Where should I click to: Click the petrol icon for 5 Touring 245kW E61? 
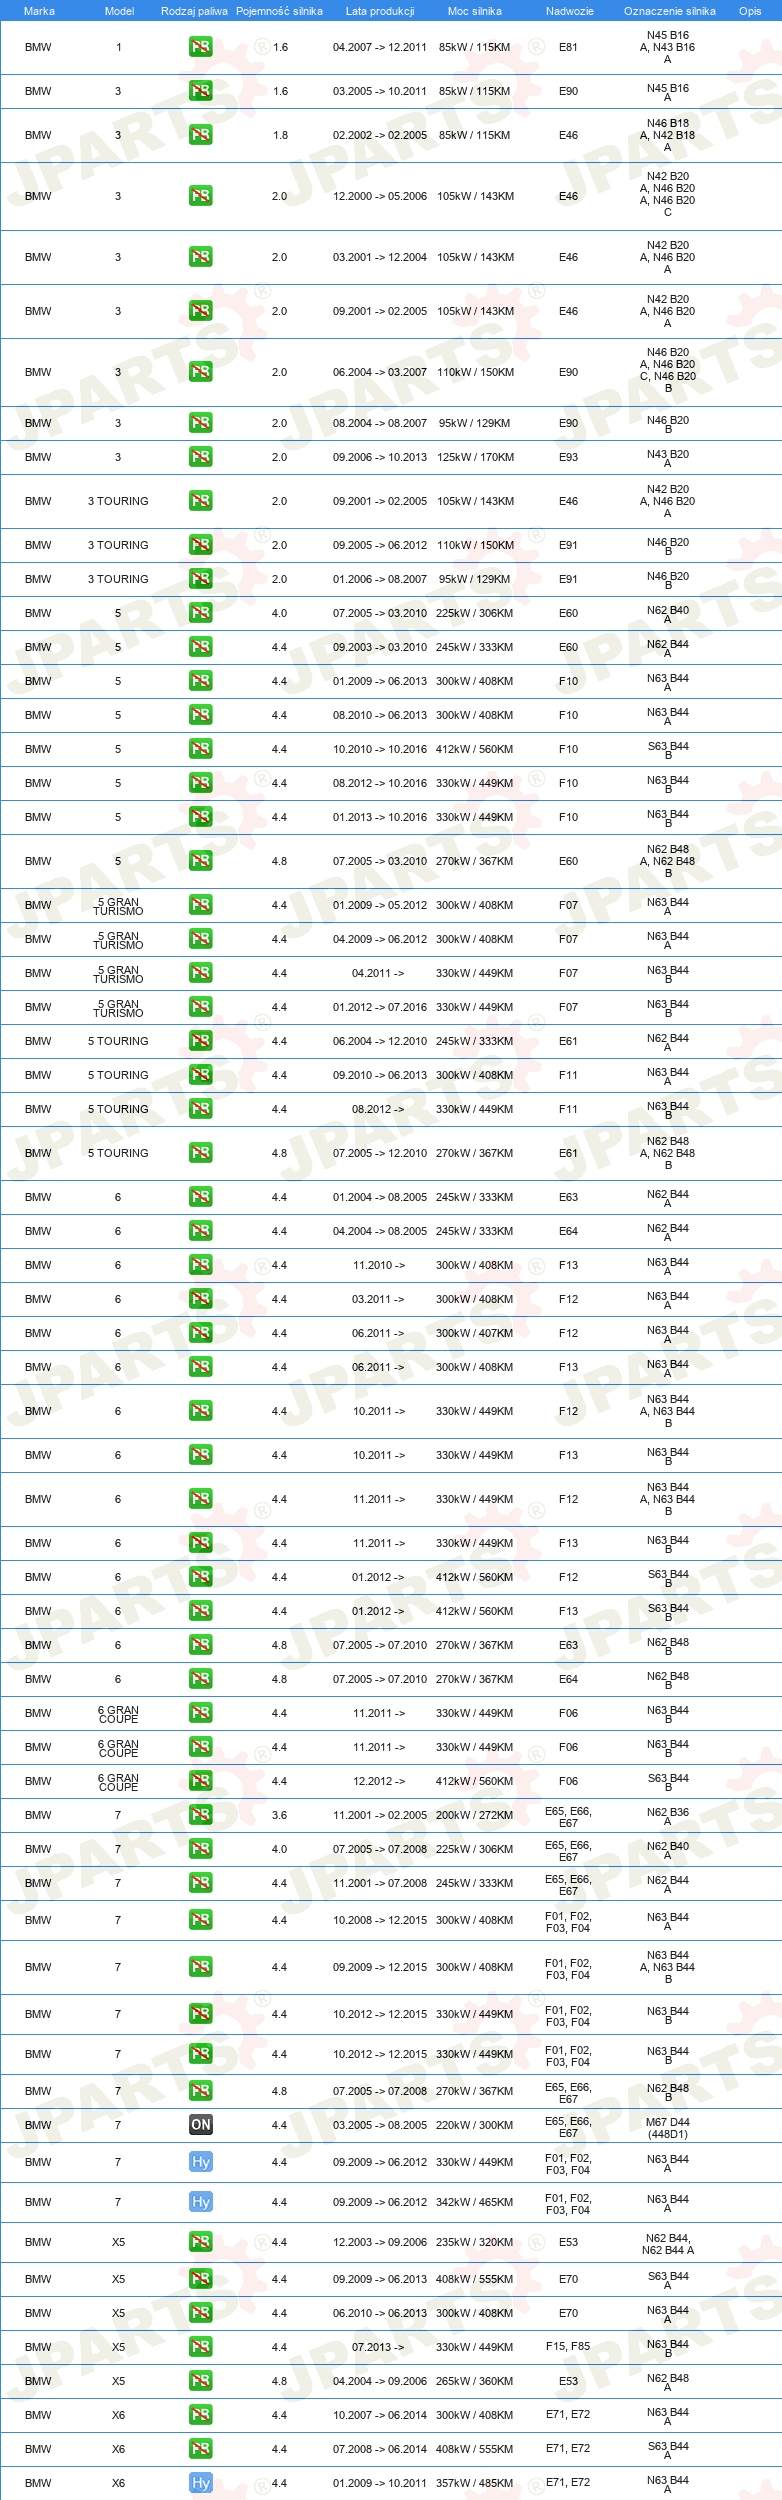201,1041
